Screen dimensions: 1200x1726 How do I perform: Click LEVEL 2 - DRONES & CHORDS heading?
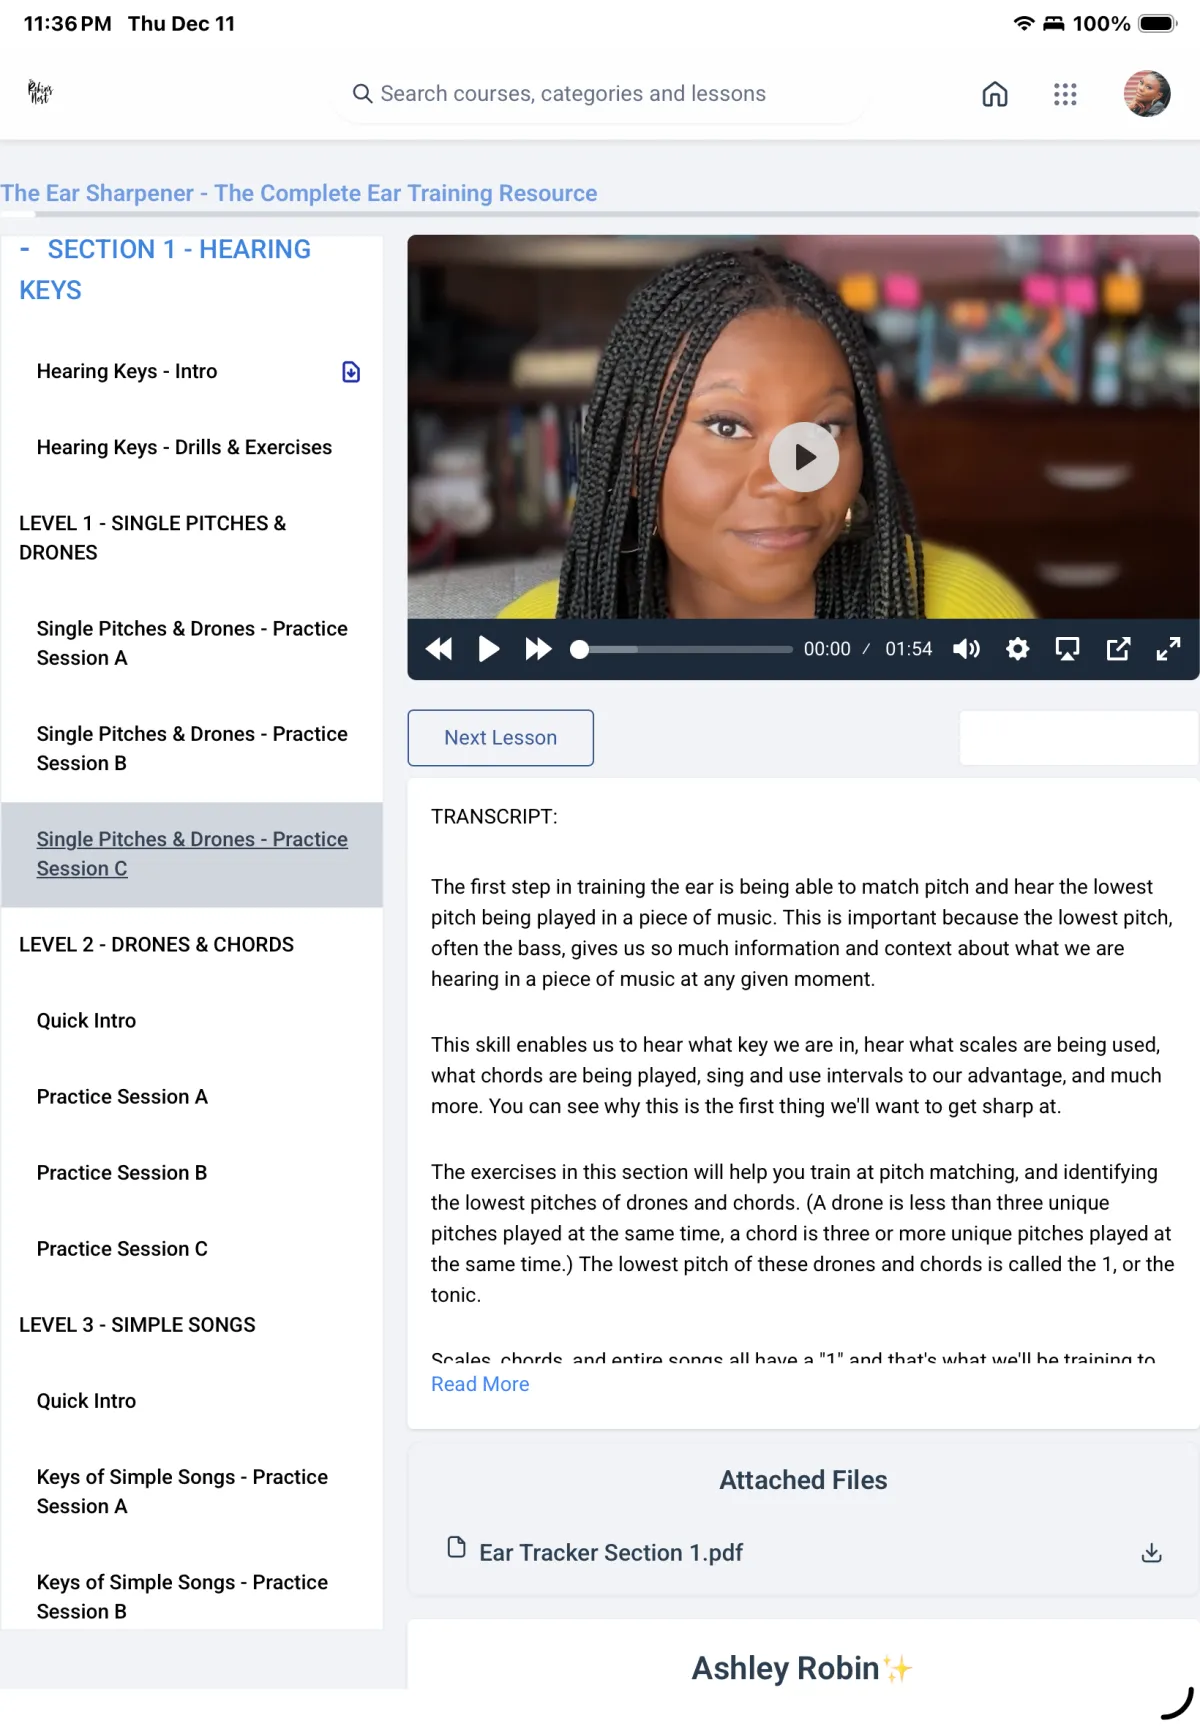tap(156, 945)
